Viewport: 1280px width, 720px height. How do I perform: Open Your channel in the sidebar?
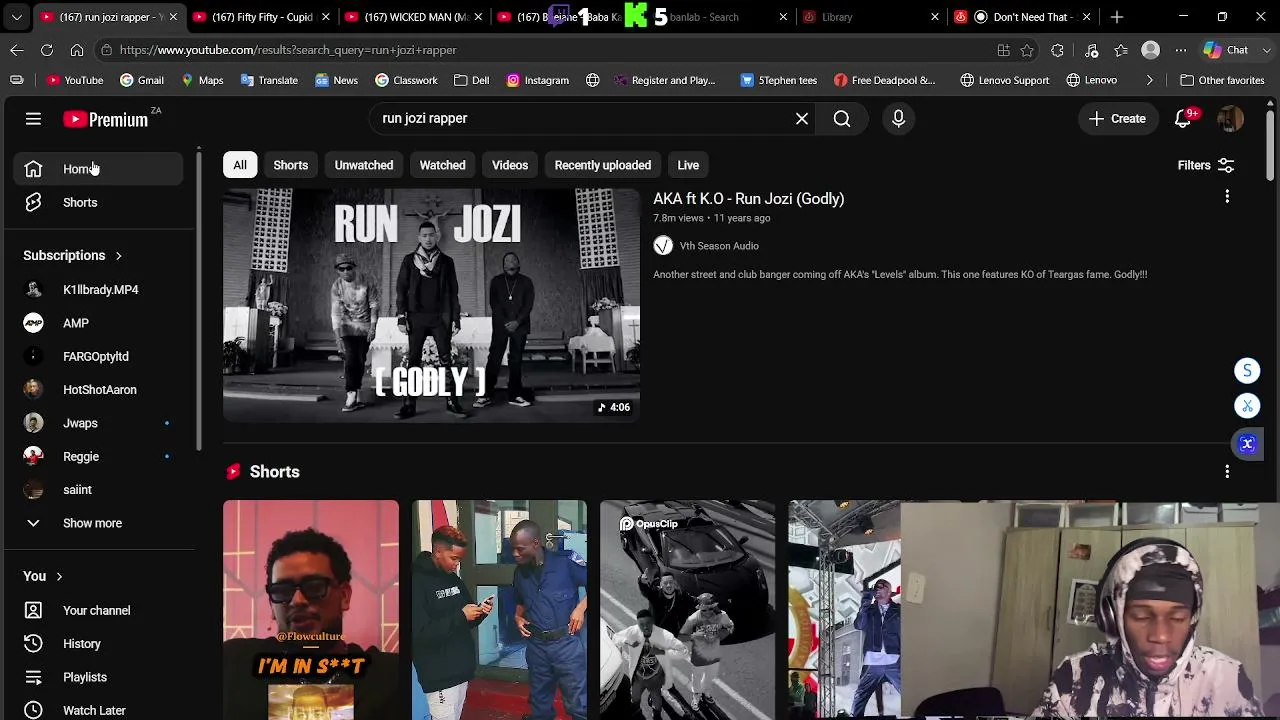coord(98,610)
